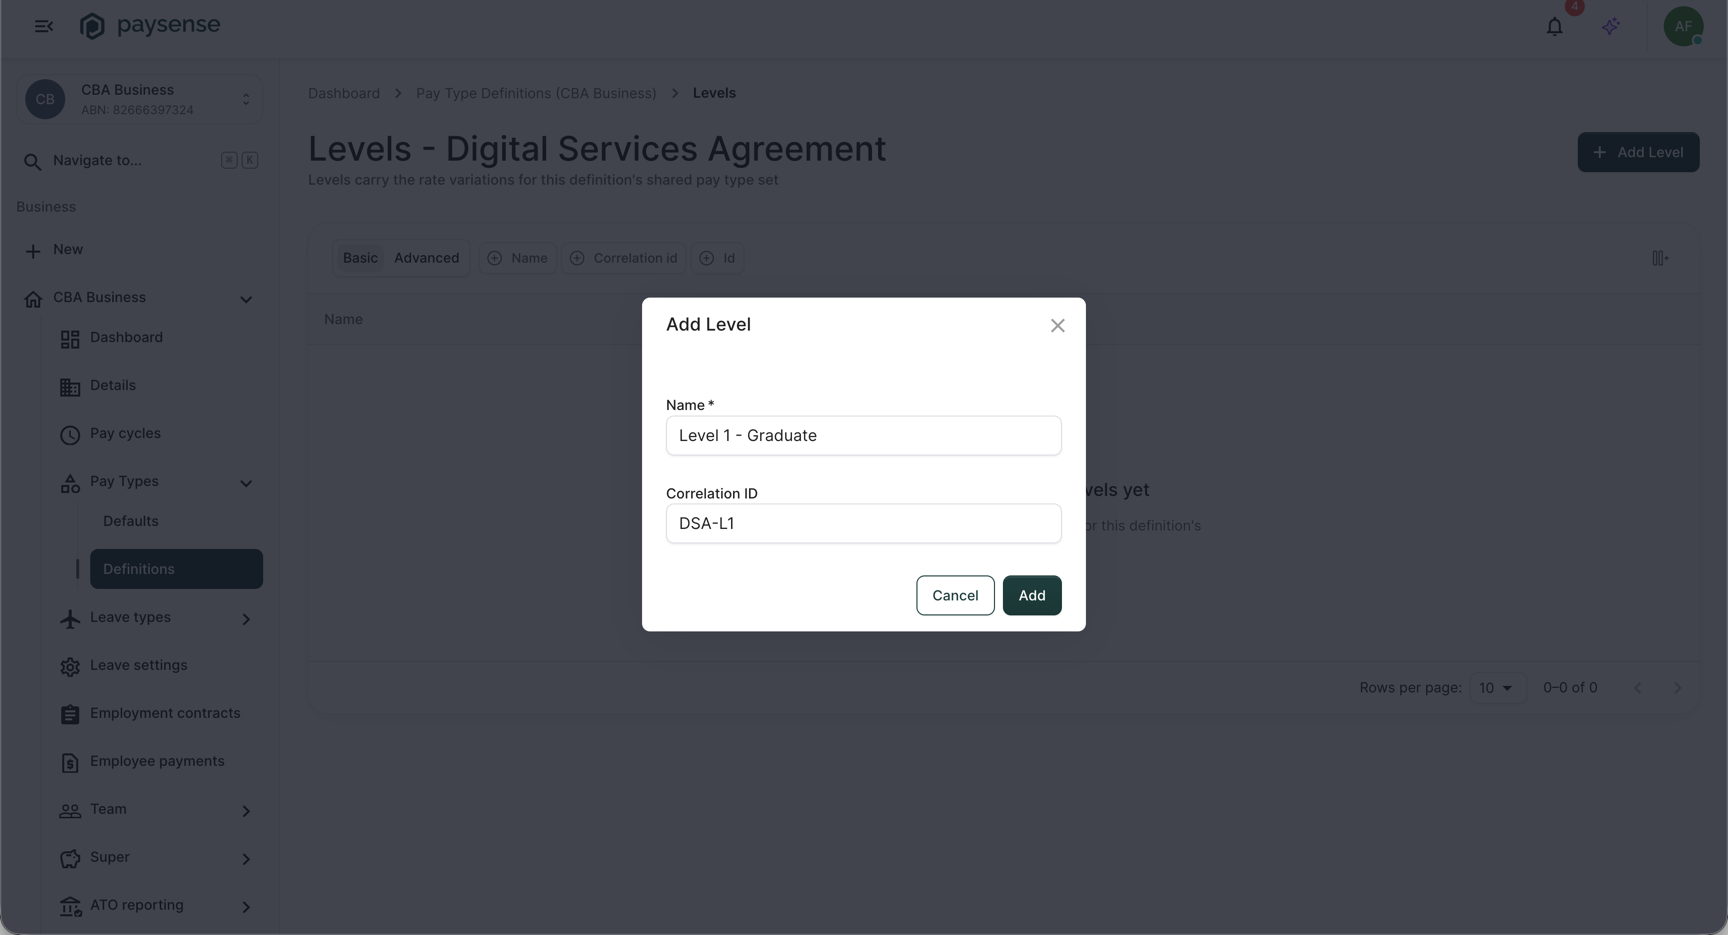Open the paysense logo home
Screen dimensions: 1728x935
pyautogui.click(x=150, y=26)
